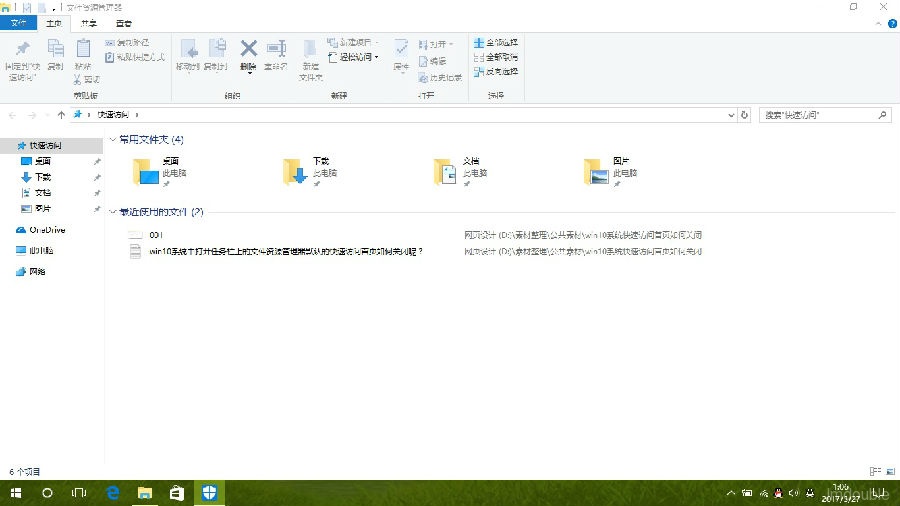
Task: Open the address bar history dropdown
Action: (x=731, y=115)
